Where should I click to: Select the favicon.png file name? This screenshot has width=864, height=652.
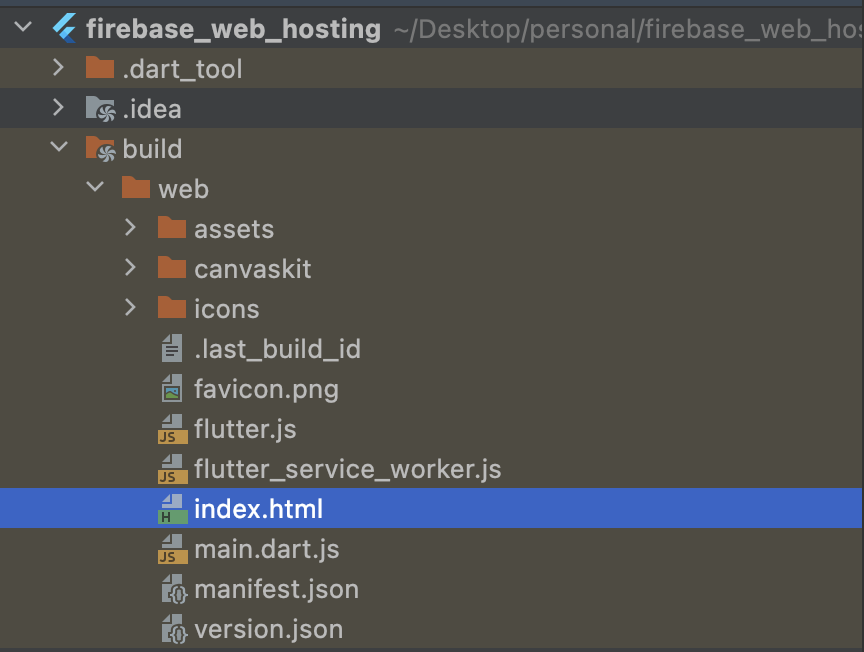coord(266,390)
